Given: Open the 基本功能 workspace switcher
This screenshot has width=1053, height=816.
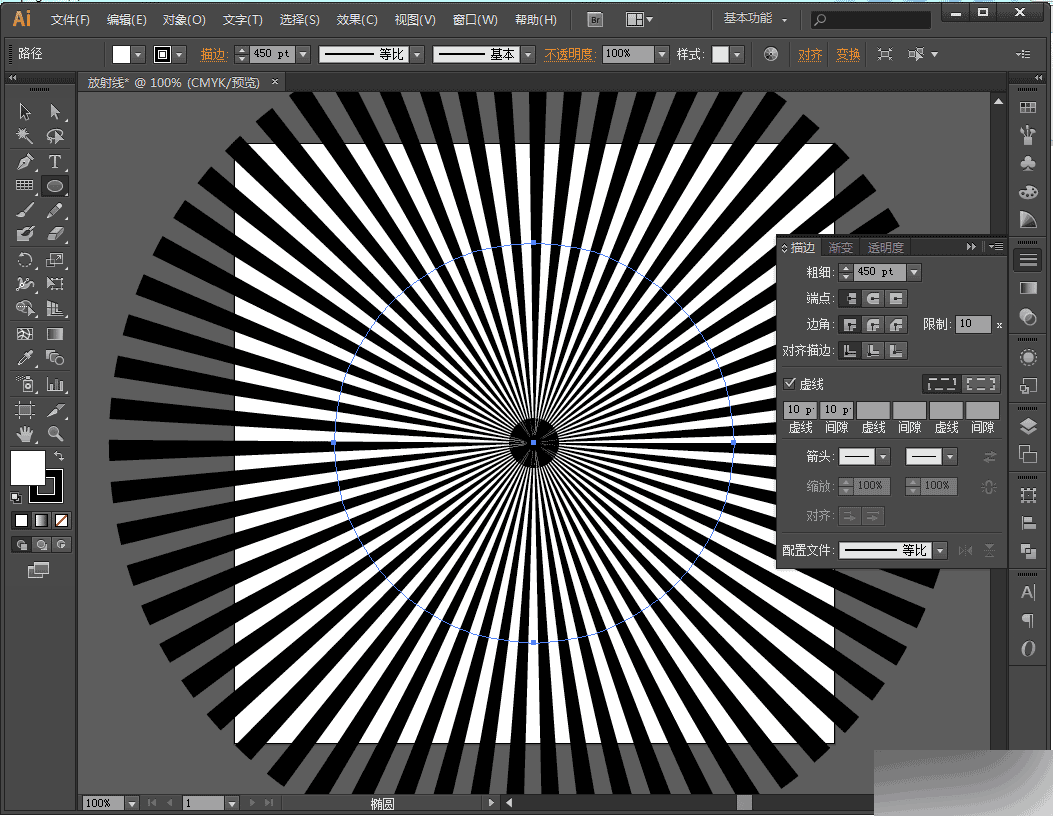Looking at the screenshot, I should click(755, 19).
